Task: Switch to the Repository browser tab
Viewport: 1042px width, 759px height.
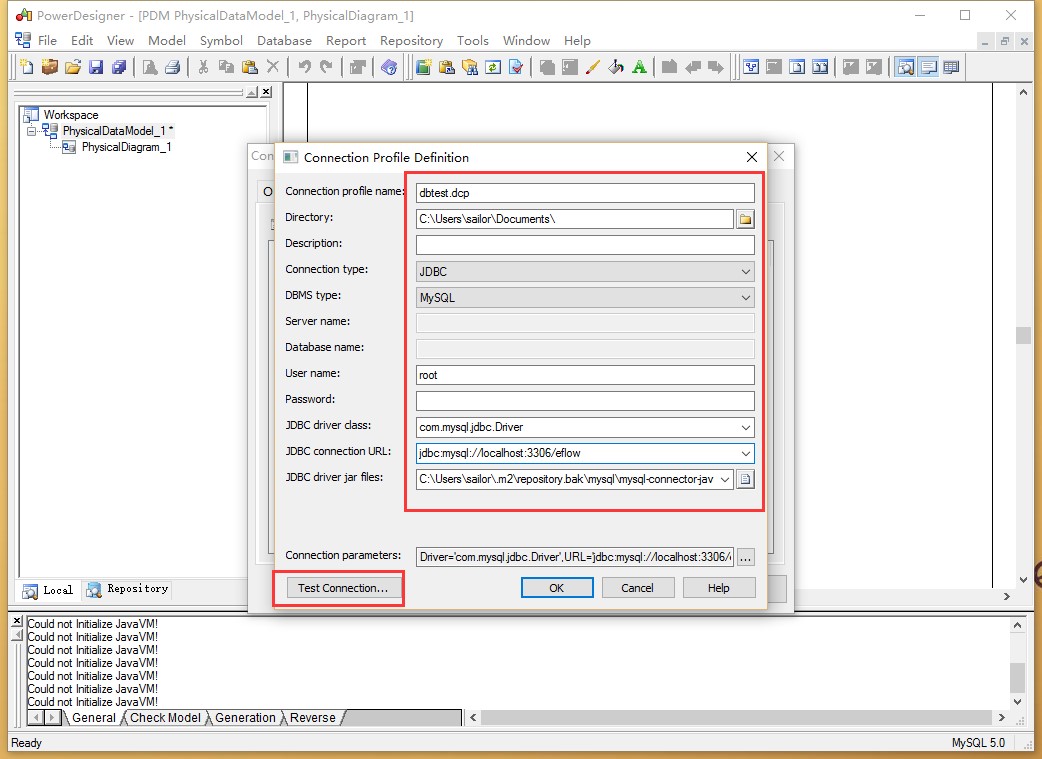Action: coord(128,589)
